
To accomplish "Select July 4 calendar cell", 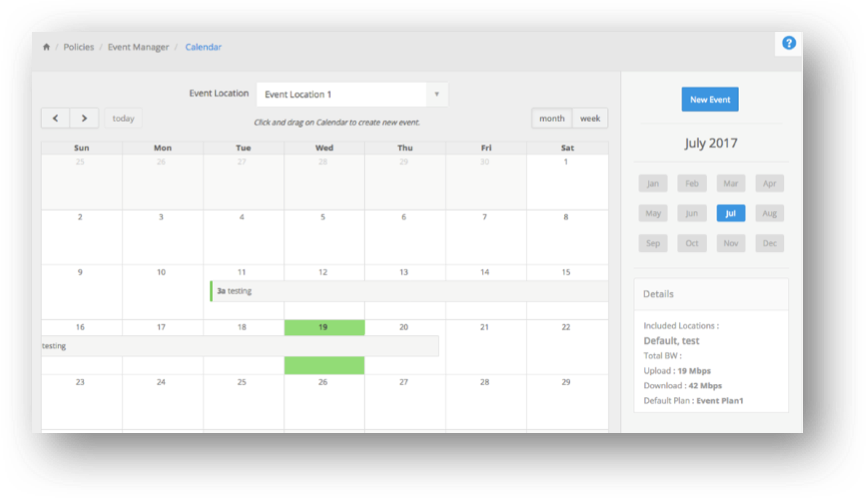I will click(x=243, y=234).
